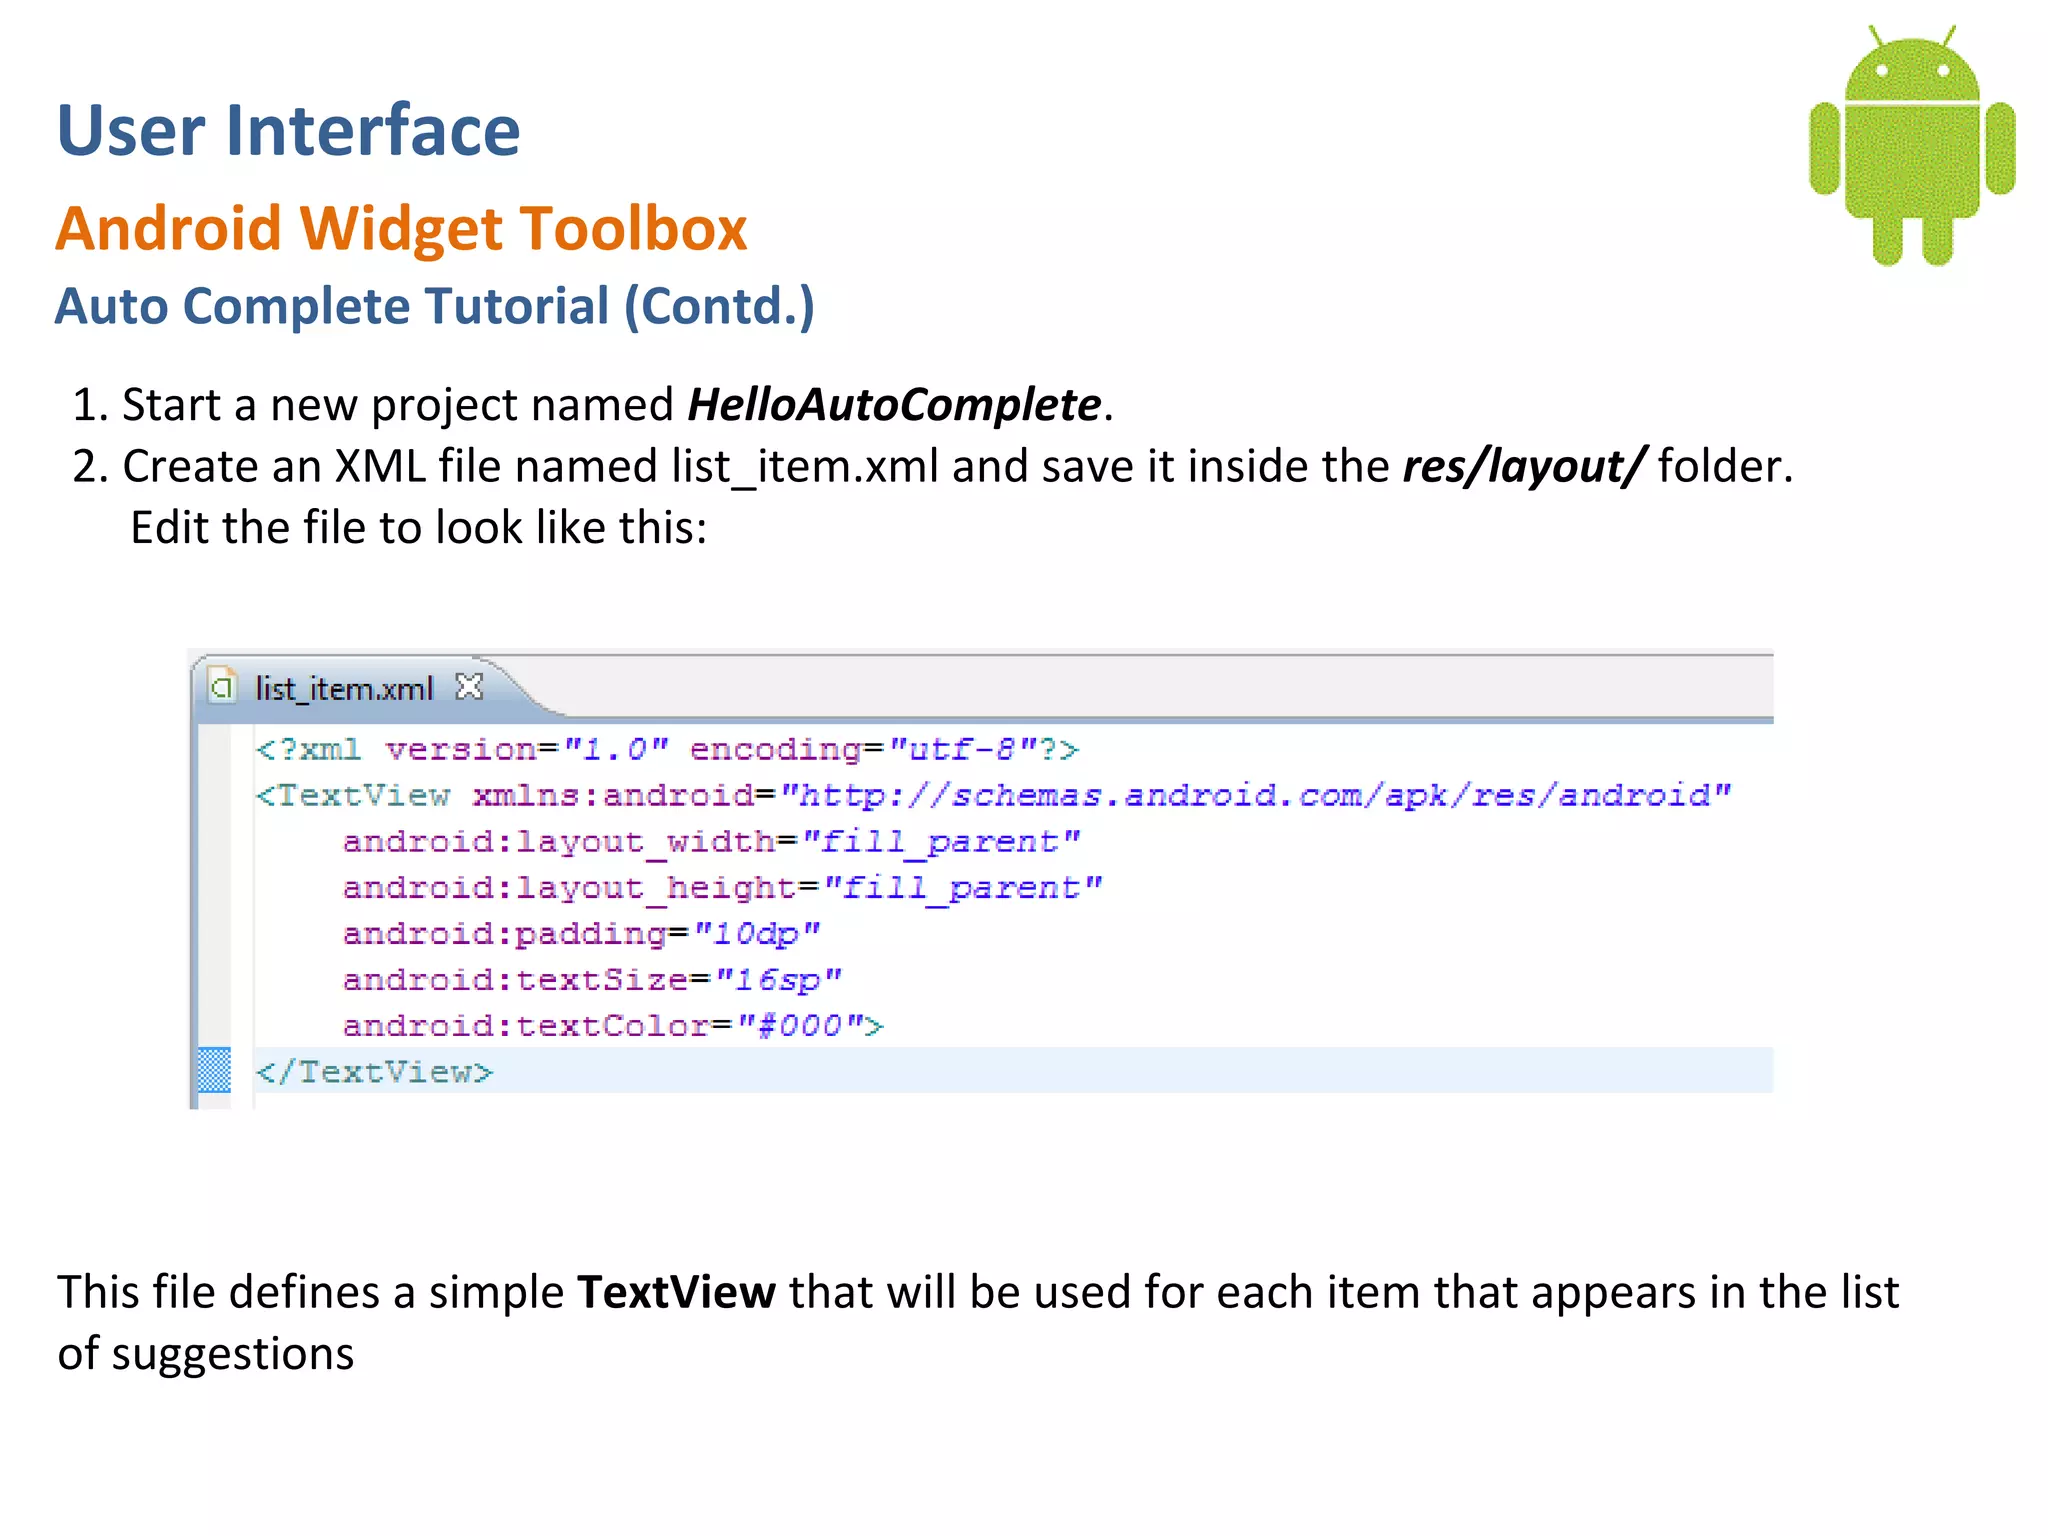
Task: Click the blue marker in the editor gutter
Action: [x=214, y=1071]
